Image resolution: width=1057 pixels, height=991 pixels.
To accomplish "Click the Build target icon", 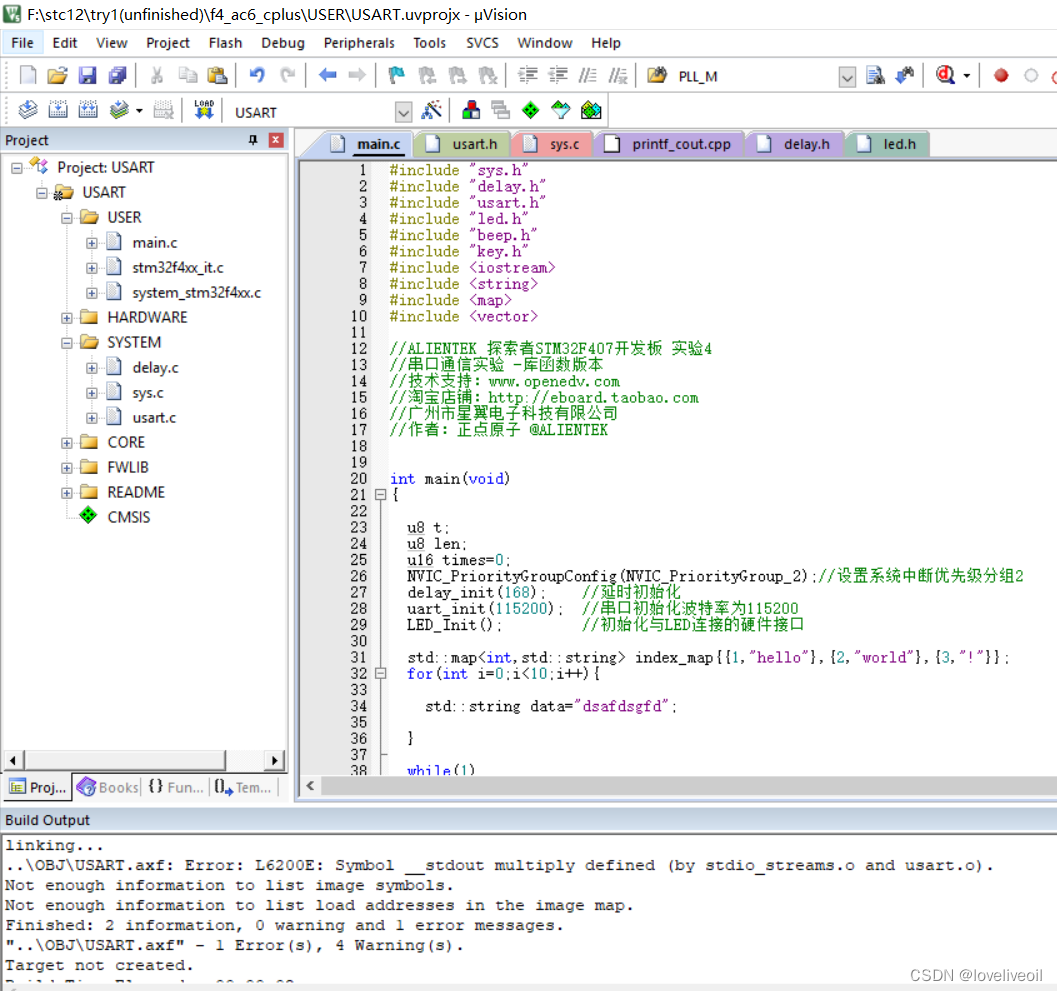I will coord(58,110).
